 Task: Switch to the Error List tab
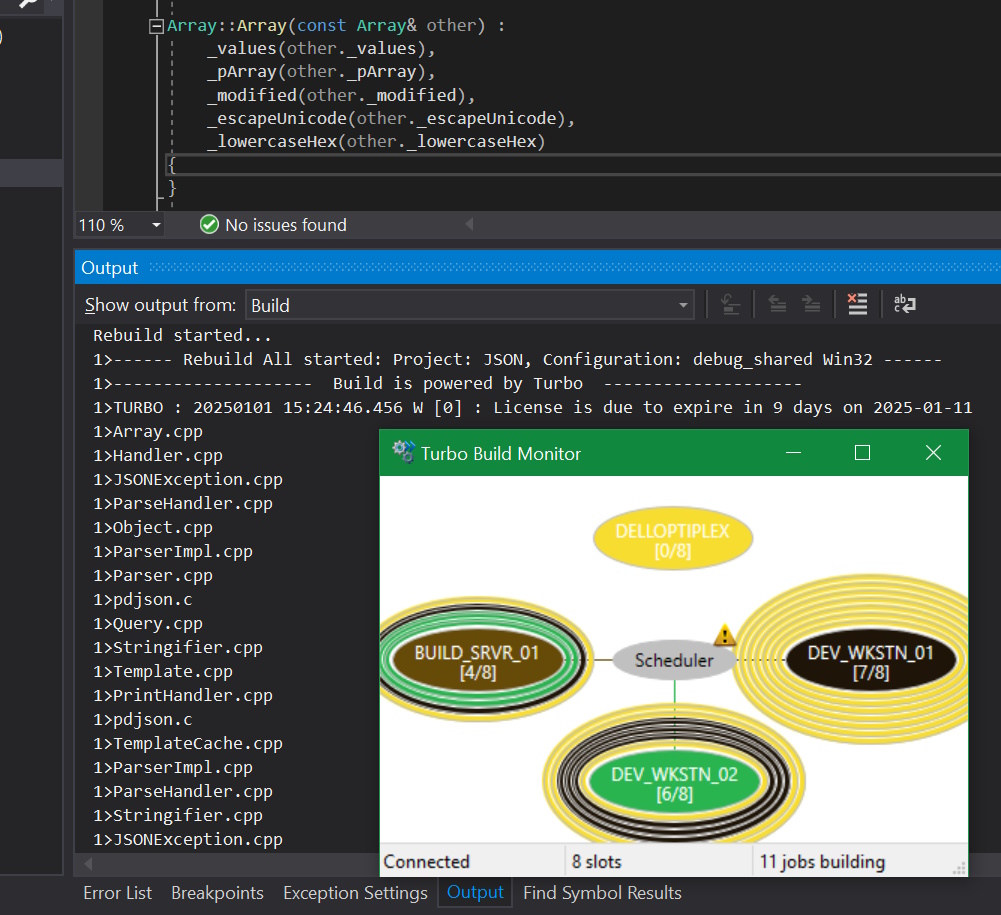click(x=117, y=893)
